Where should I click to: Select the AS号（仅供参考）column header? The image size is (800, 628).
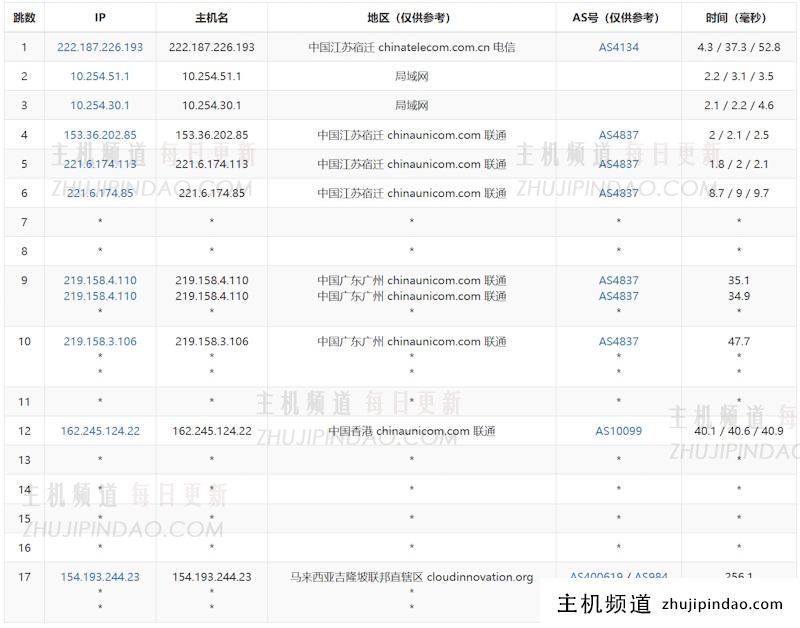click(x=618, y=18)
